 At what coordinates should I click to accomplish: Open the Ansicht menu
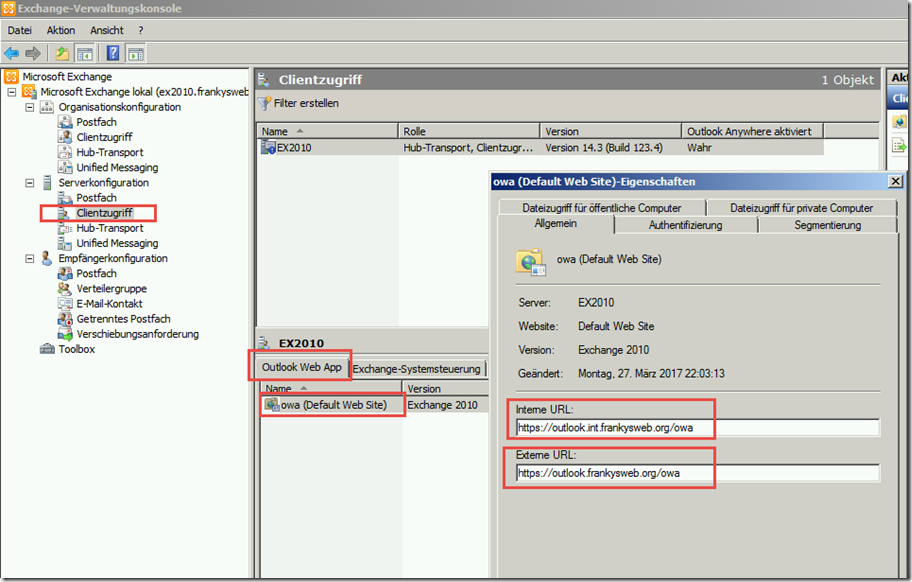(107, 30)
